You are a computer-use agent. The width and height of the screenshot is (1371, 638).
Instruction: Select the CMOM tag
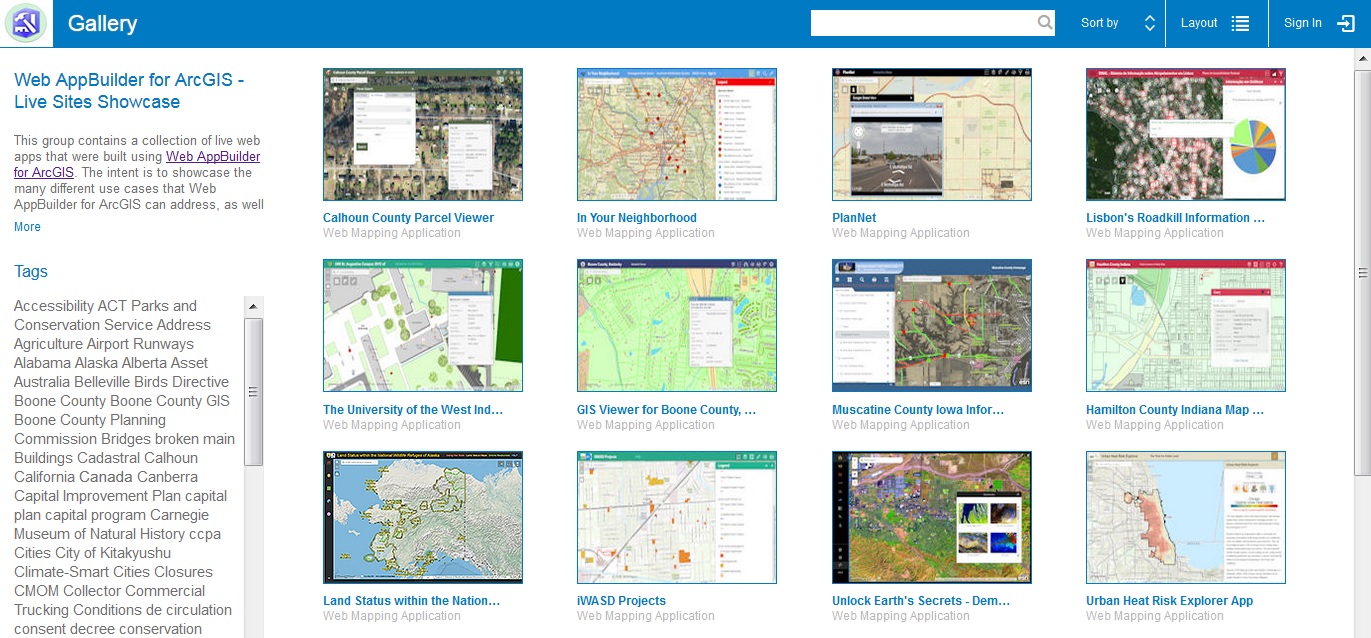(36, 591)
